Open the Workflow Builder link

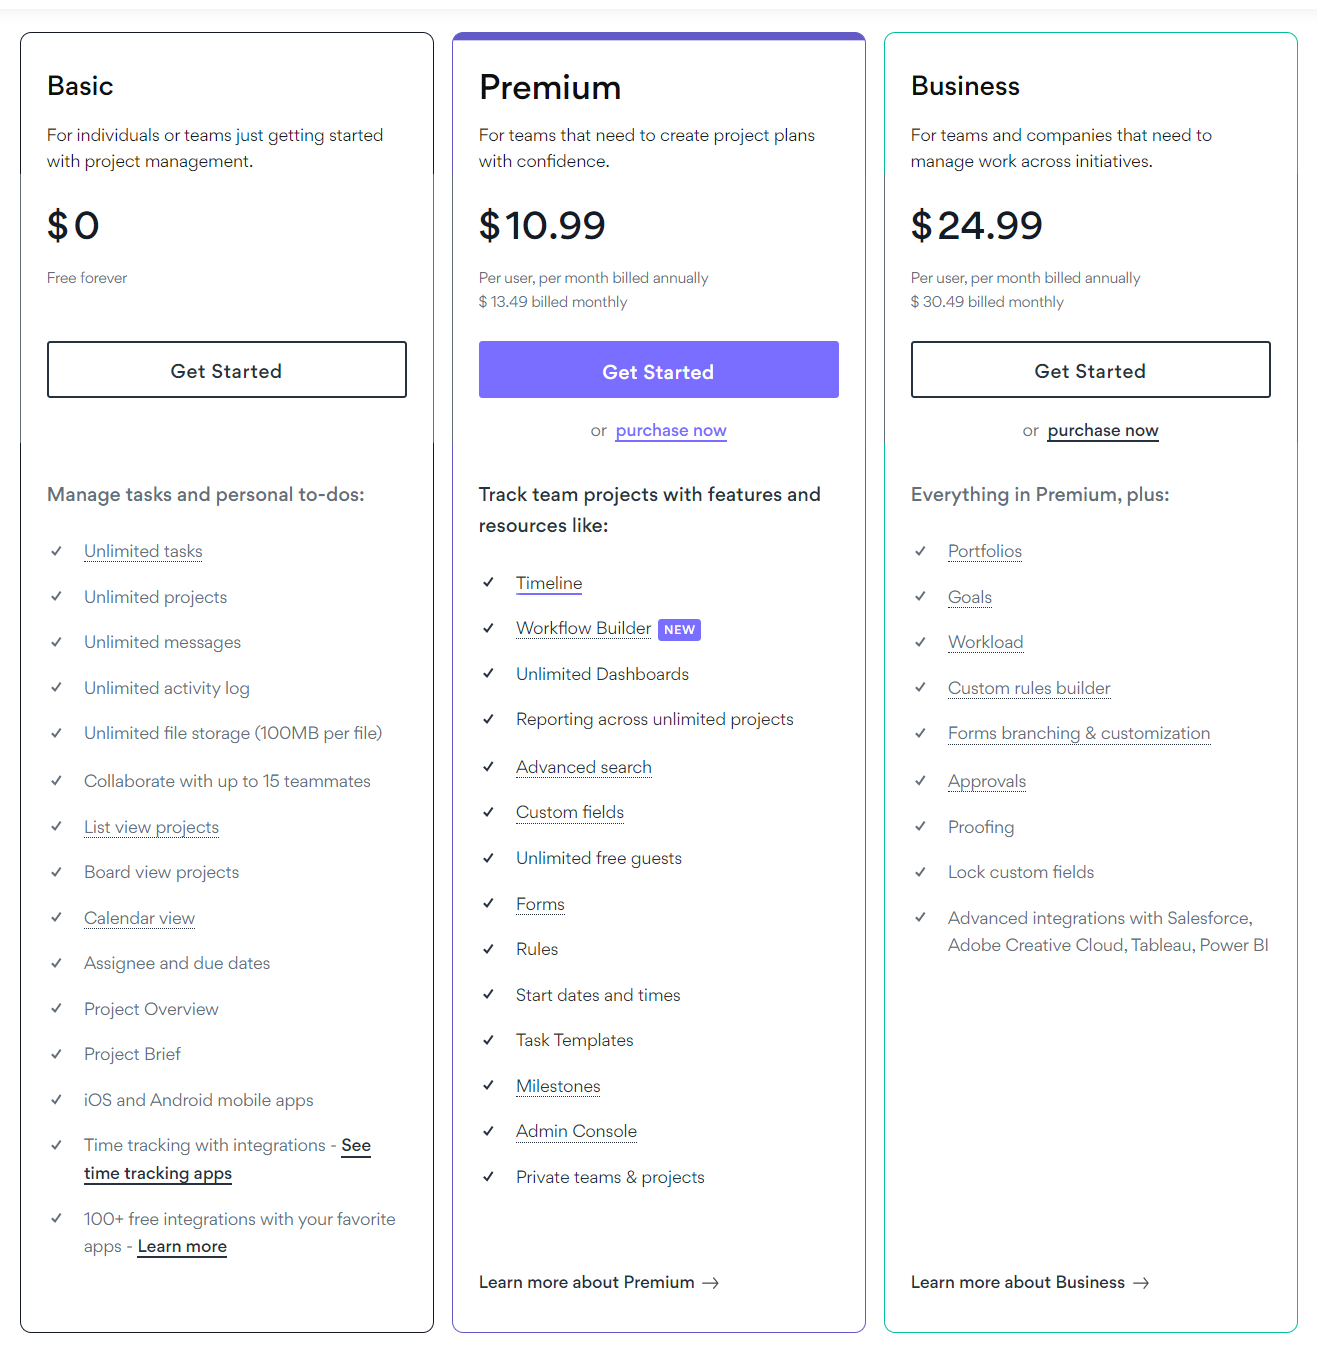(x=583, y=628)
